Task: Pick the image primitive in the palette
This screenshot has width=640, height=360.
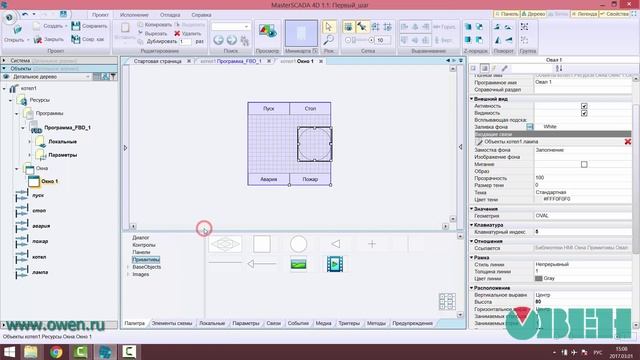Action: 298,264
